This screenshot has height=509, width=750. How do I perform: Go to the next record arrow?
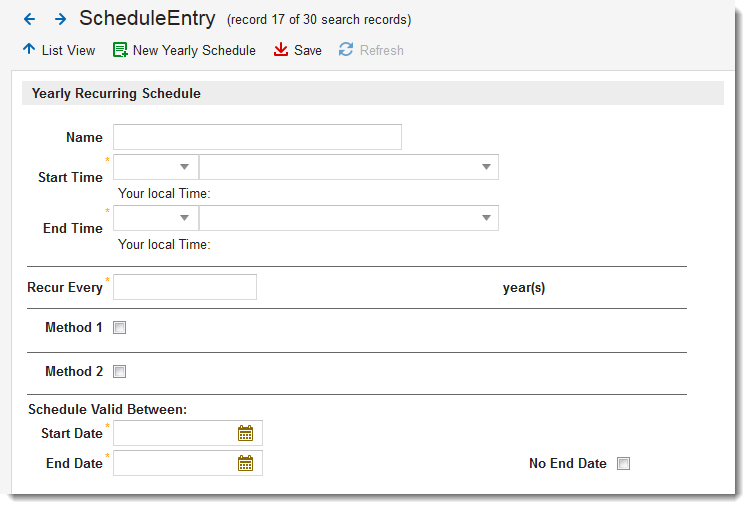[x=60, y=19]
